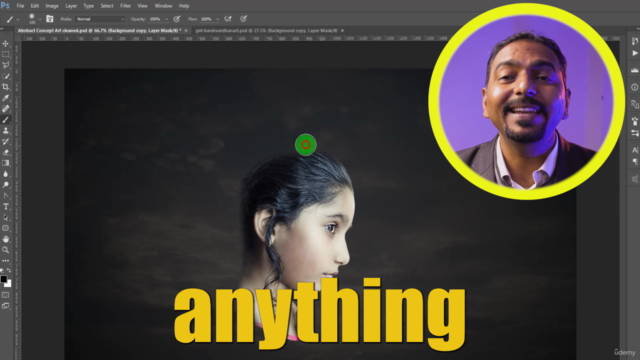Select the Pen tool
Viewport: 640px width, 360px height.
pos(5,196)
